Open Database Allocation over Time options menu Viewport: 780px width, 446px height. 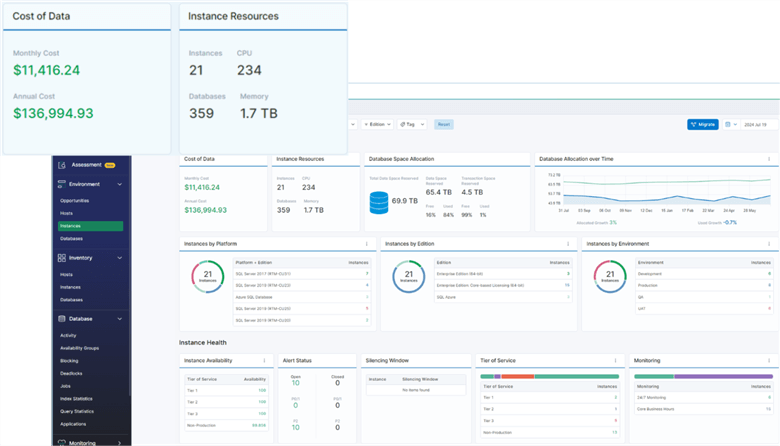pyautogui.click(x=768, y=159)
